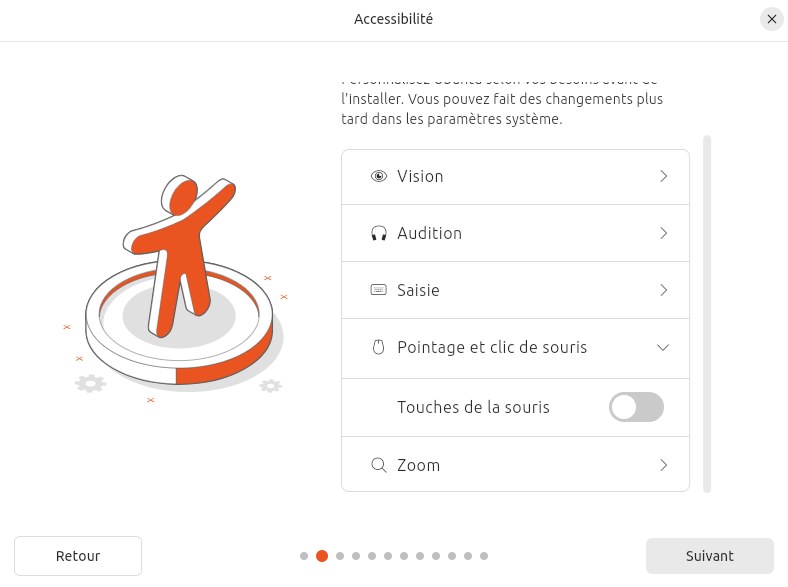The image size is (788, 587).
Task: Jump to the first page indicator dot
Action: coord(304,556)
